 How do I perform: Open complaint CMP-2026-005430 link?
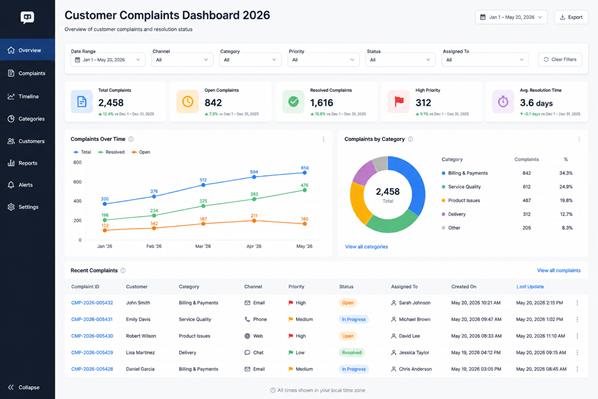[92, 336]
